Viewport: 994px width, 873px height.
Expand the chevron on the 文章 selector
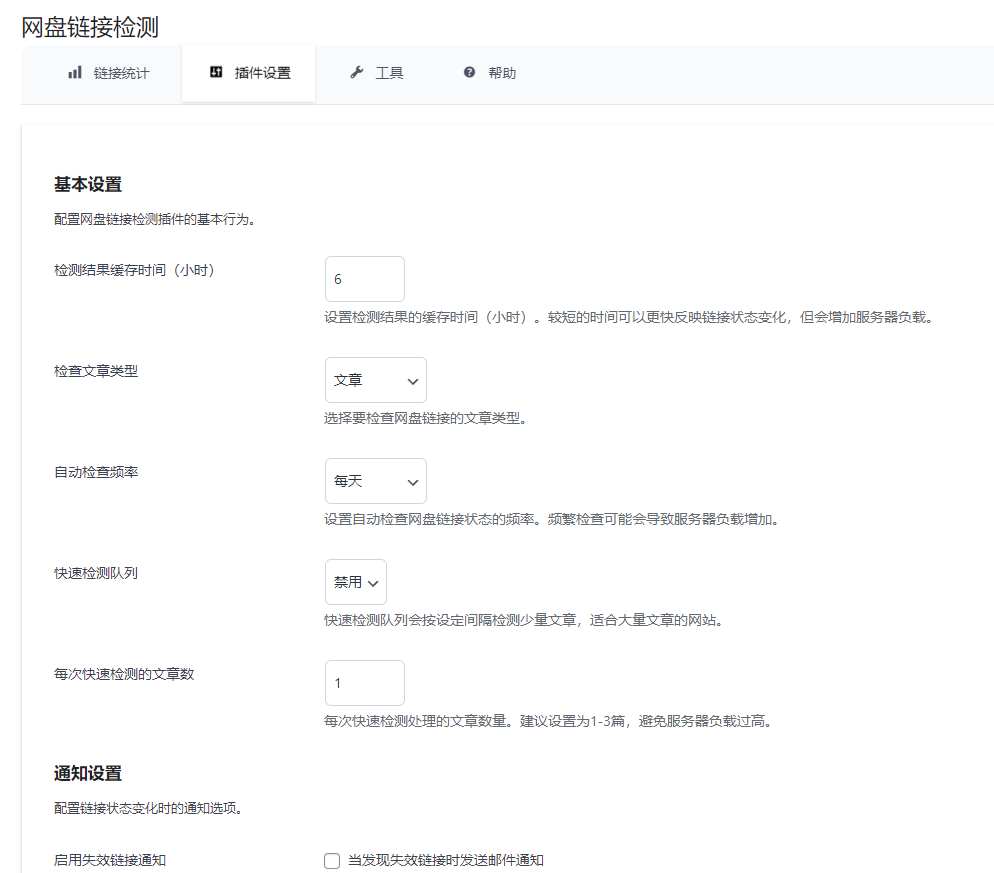tap(412, 380)
